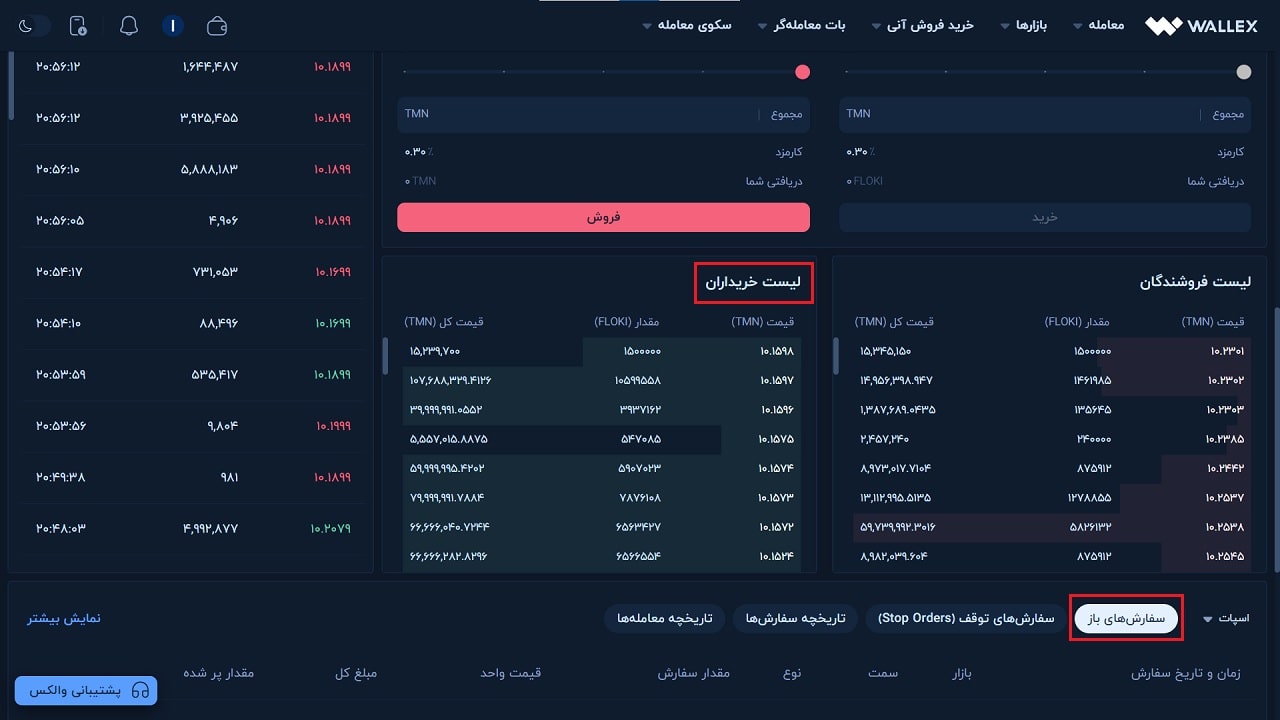
Task: Select seller price ۱۰.۲۳۸۵ row
Action: [1050, 439]
